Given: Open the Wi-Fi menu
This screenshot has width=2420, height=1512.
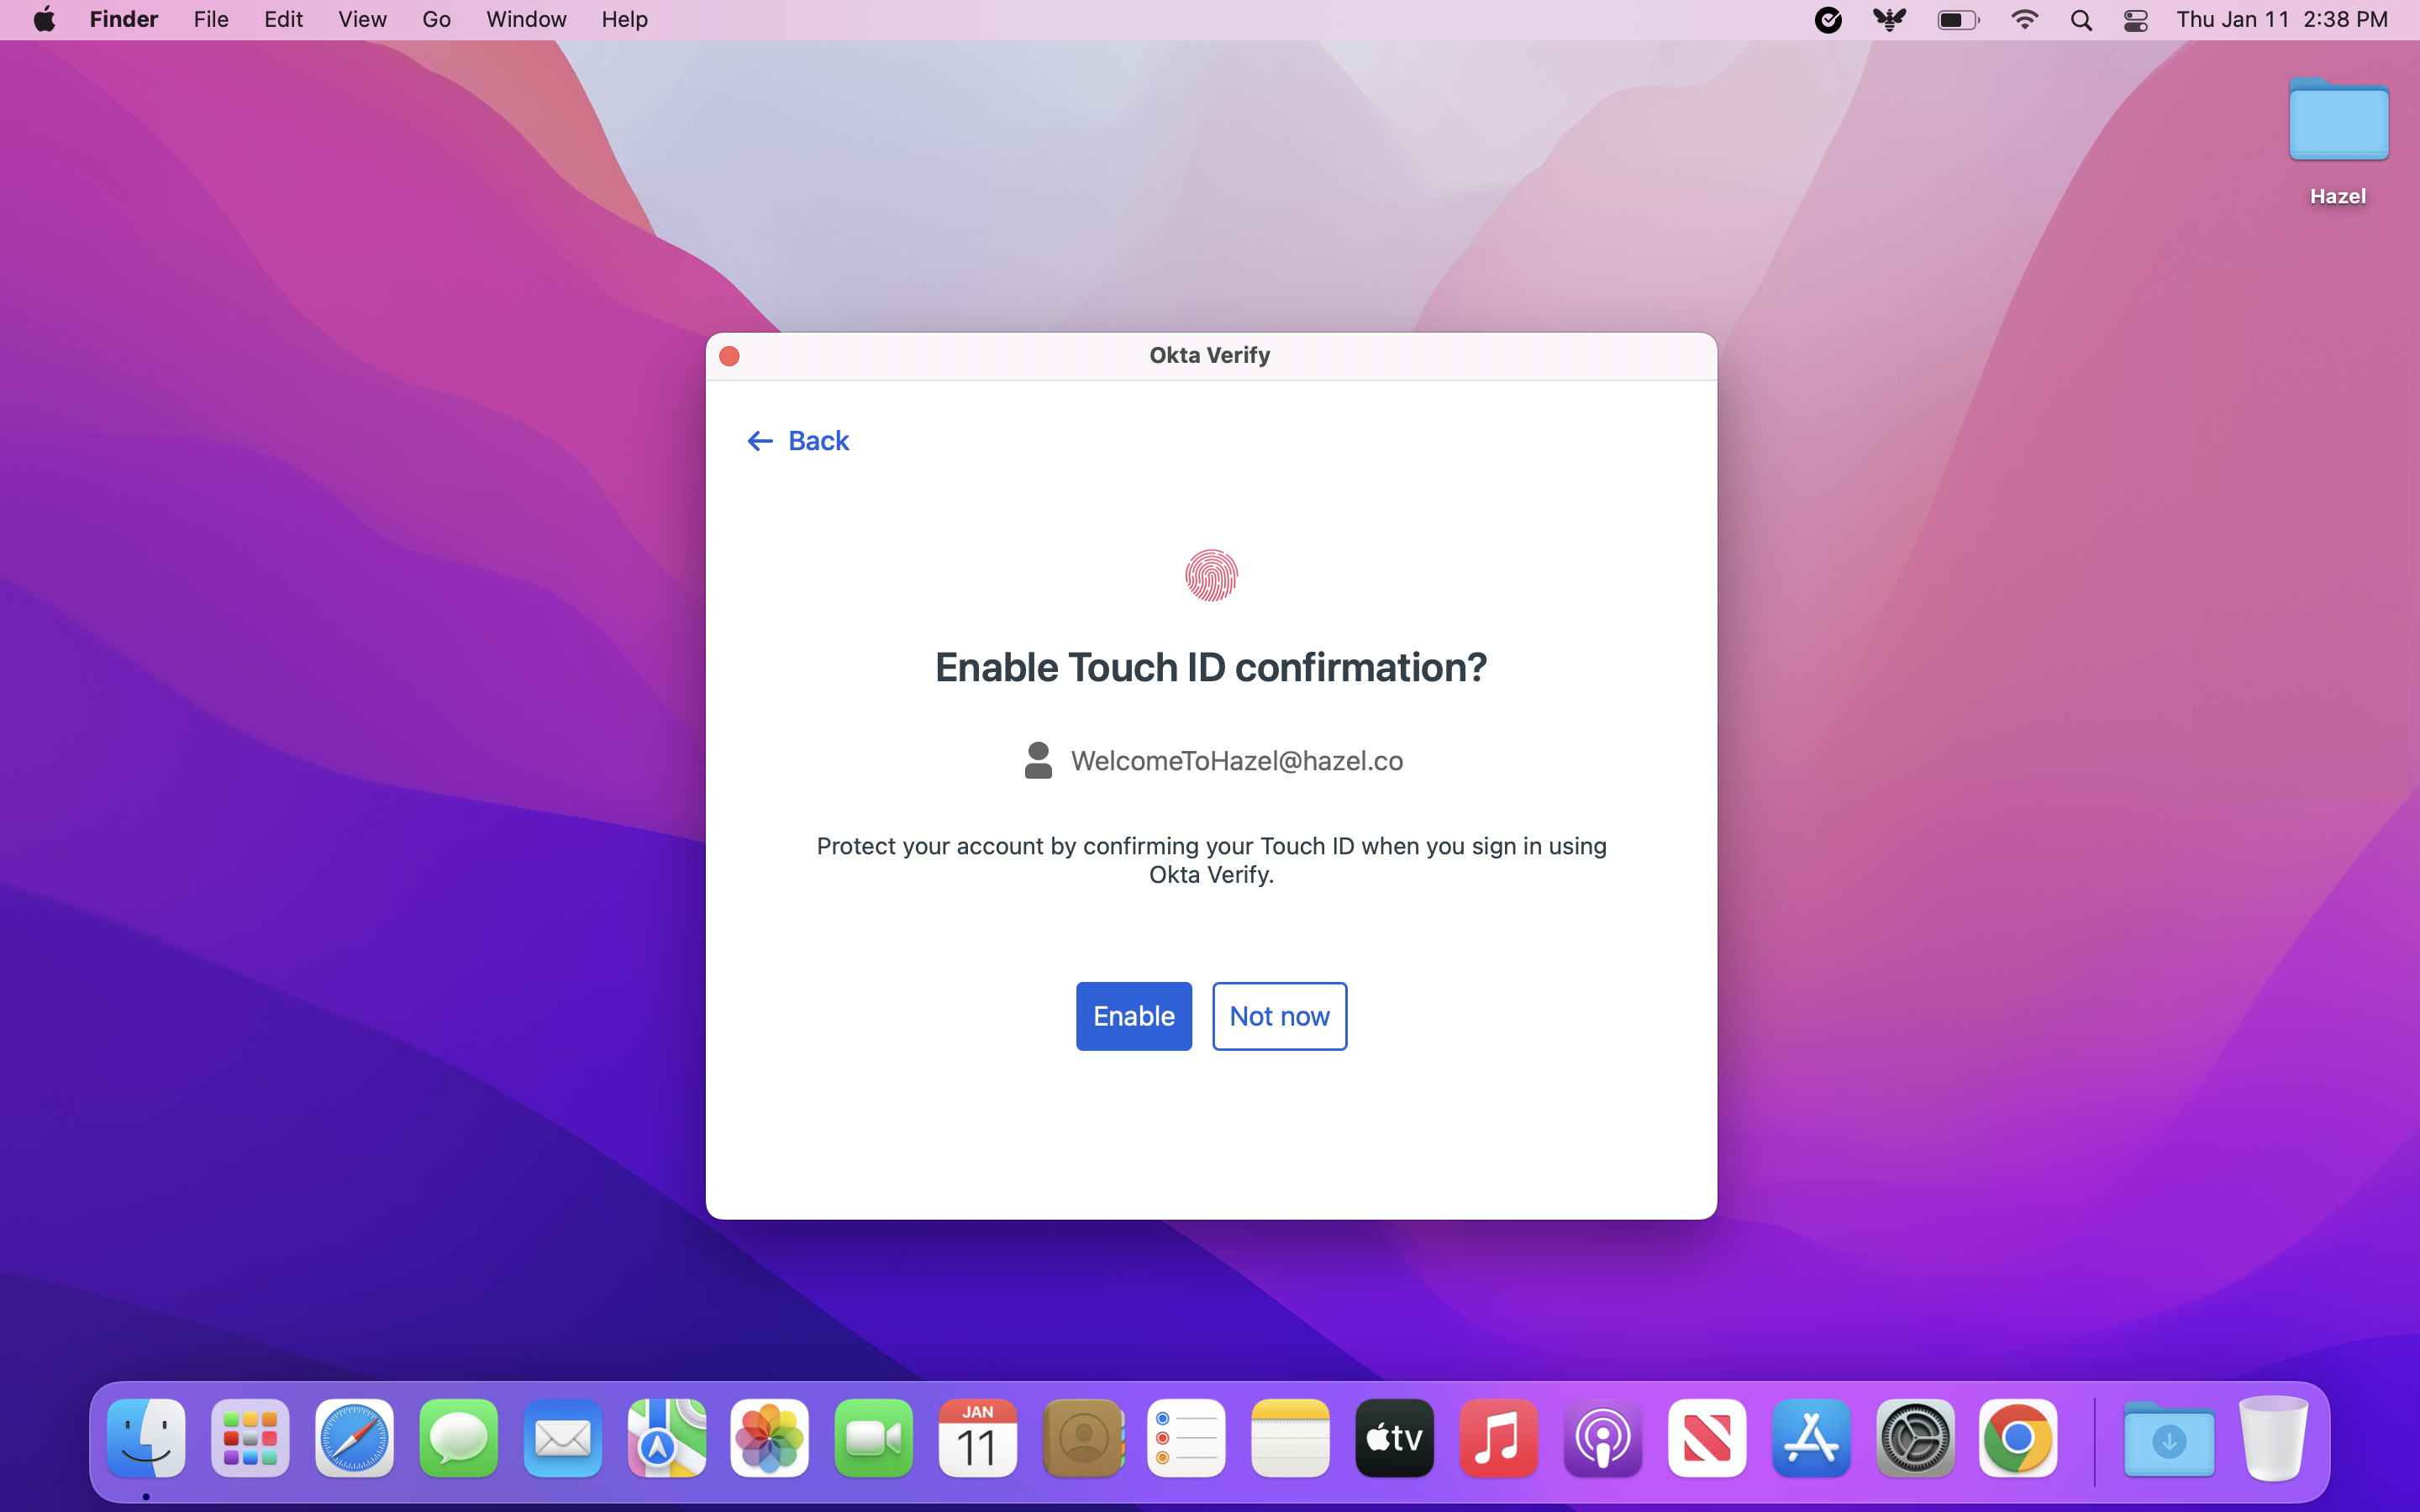Looking at the screenshot, I should pos(2024,20).
